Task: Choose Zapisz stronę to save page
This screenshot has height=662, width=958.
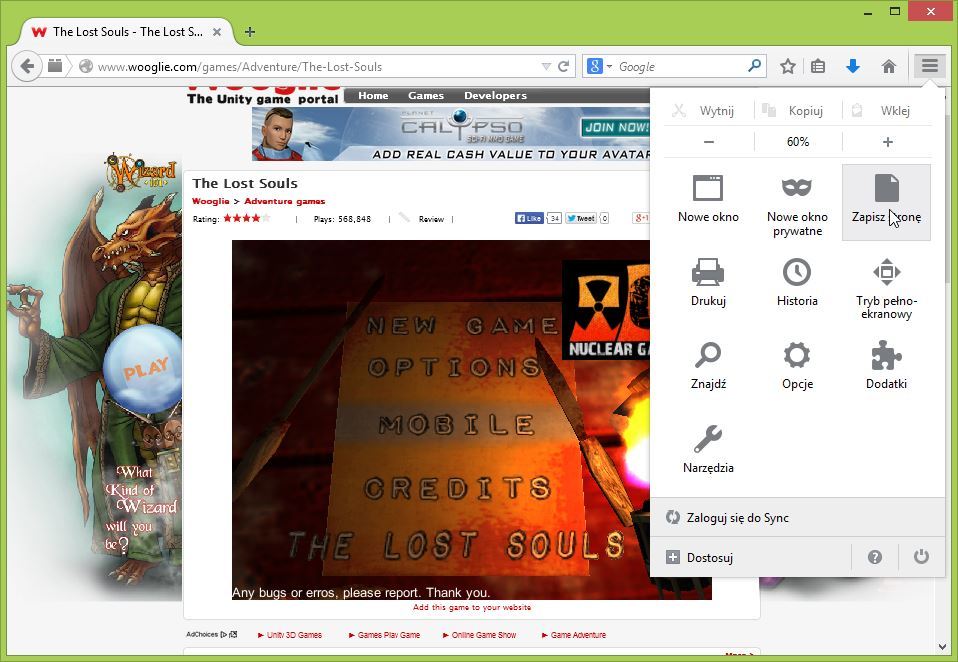Action: (886, 200)
